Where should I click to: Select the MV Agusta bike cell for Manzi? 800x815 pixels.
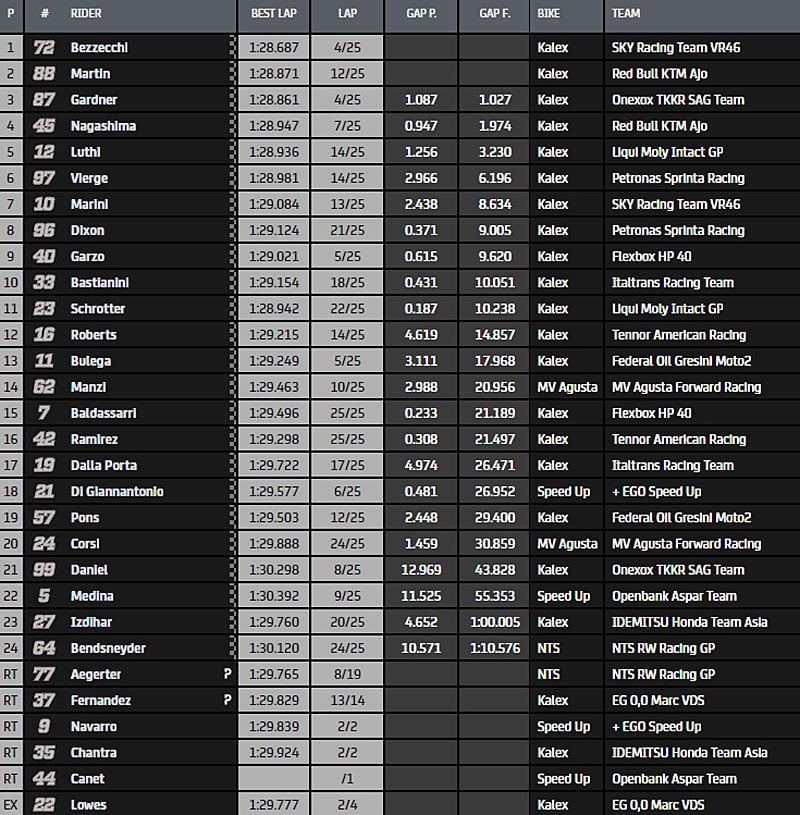click(x=567, y=387)
